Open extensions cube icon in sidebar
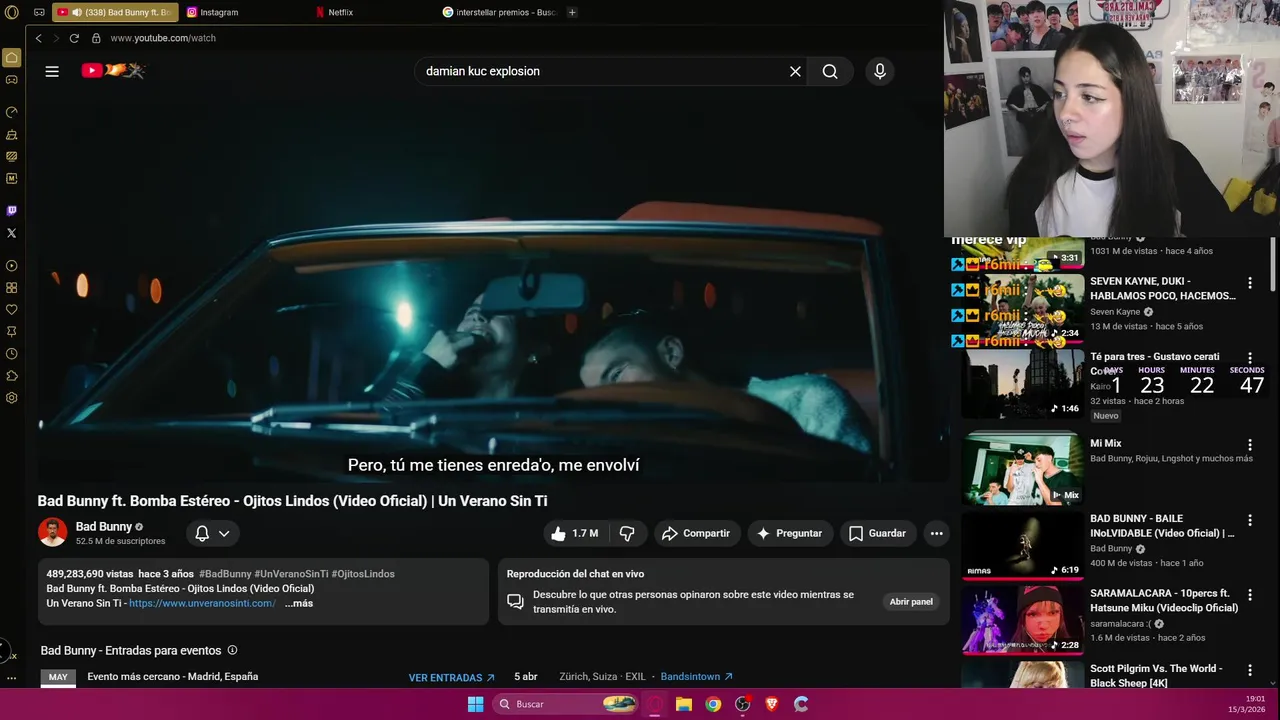 click(12, 376)
